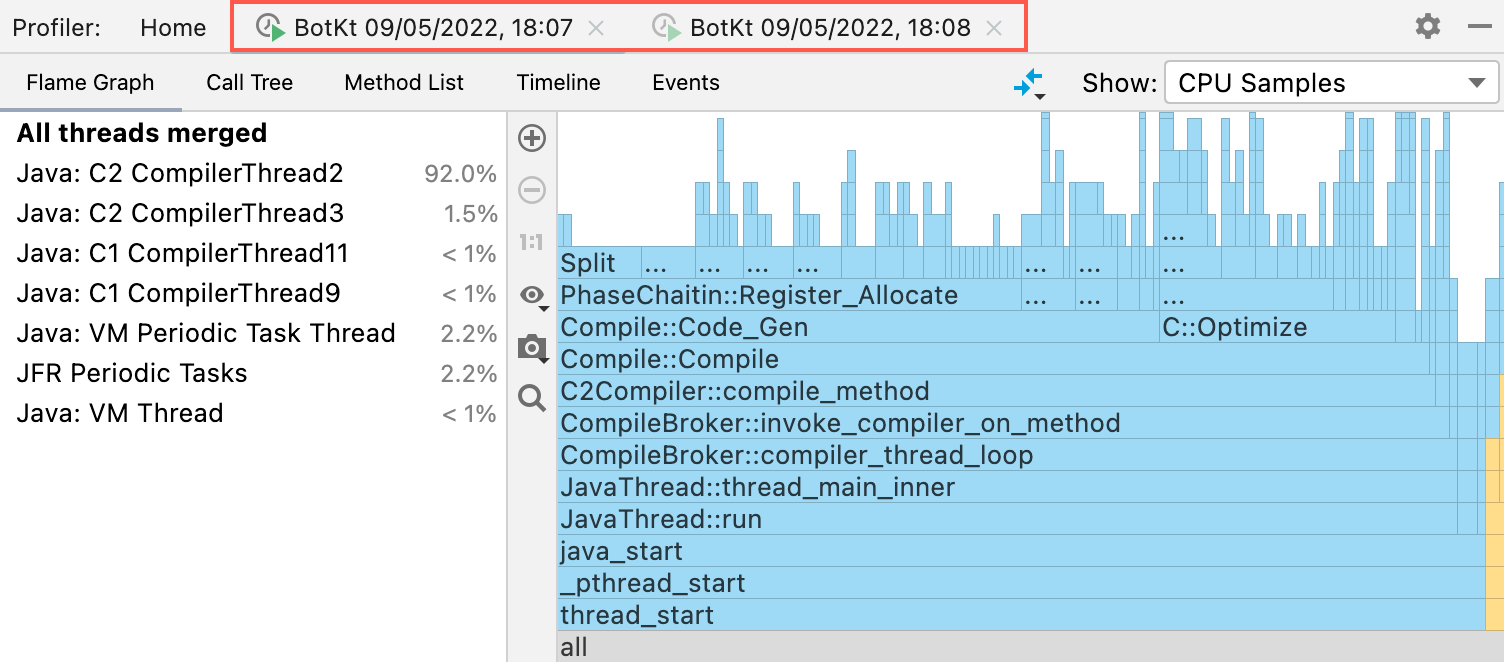This screenshot has height=662, width=1504.
Task: Close the BotKt 18:08 snapshot tab
Action: (993, 28)
